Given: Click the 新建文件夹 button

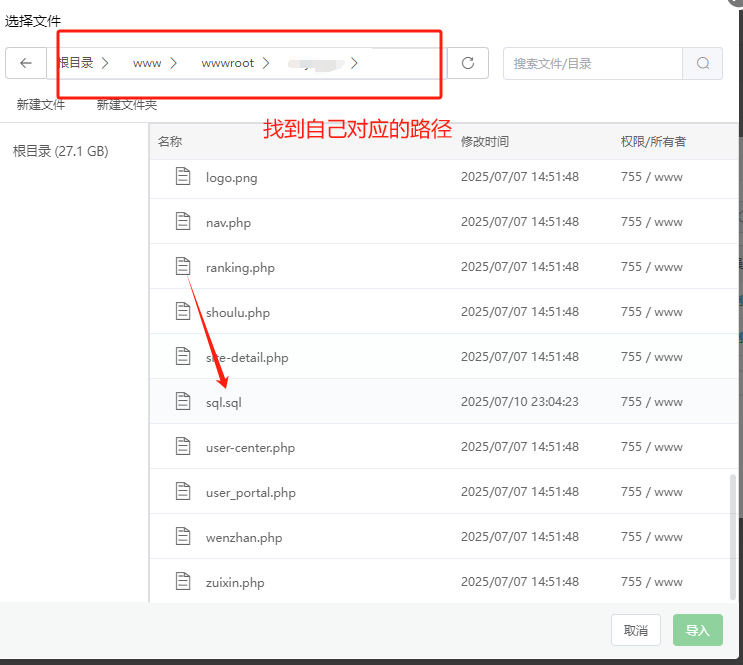Looking at the screenshot, I should point(127,105).
